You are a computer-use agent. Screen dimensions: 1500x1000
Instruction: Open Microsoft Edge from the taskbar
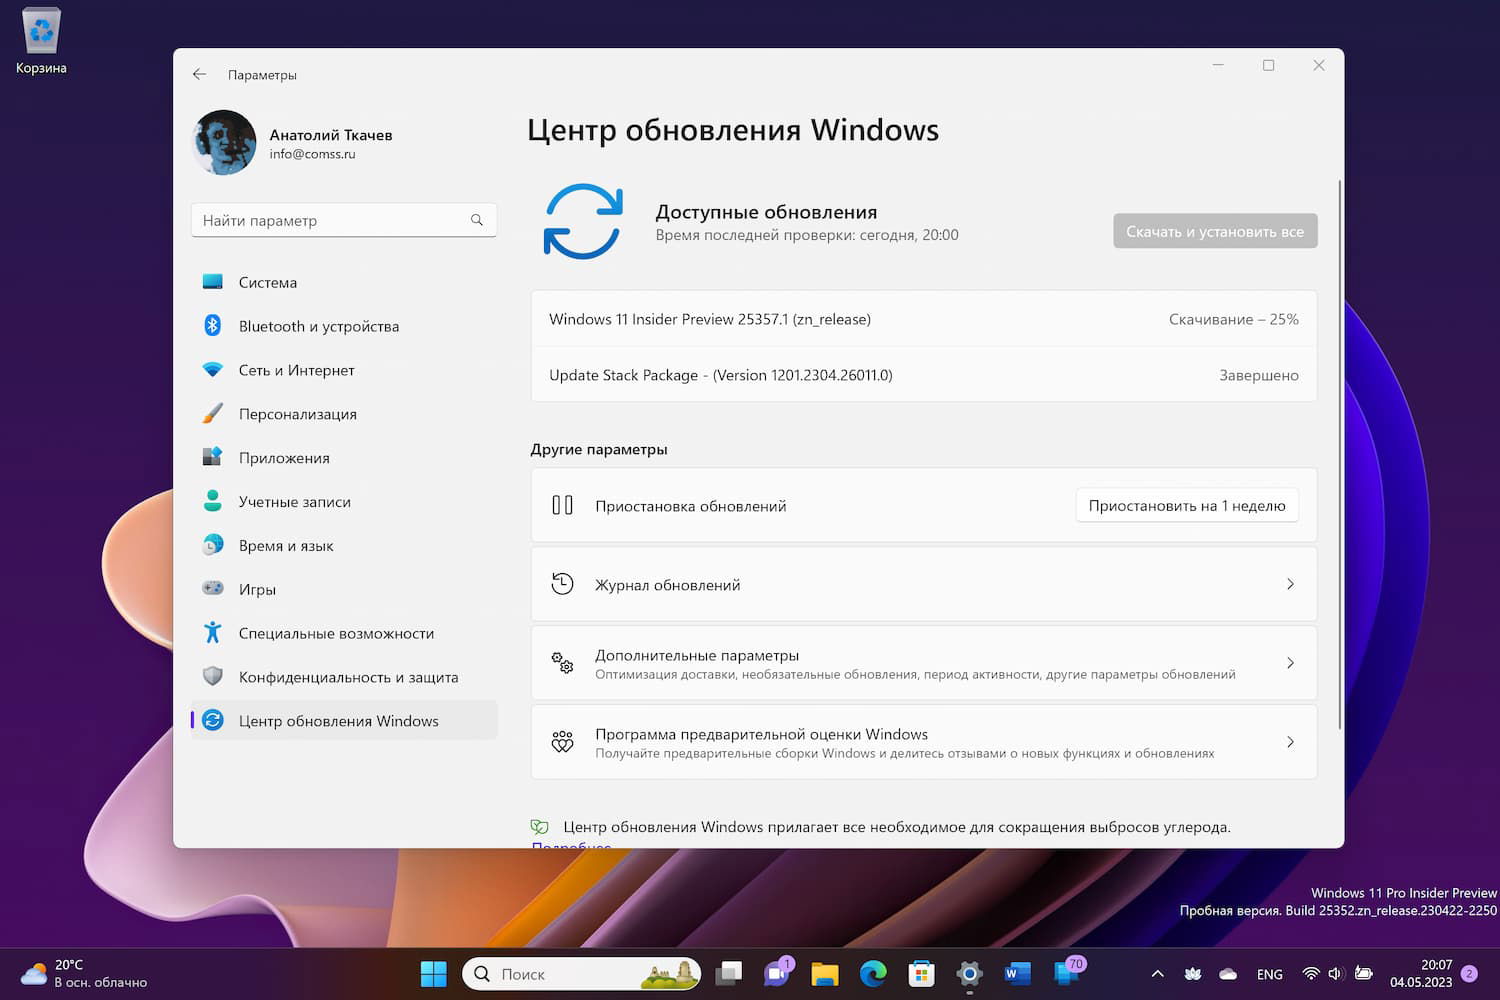(872, 973)
